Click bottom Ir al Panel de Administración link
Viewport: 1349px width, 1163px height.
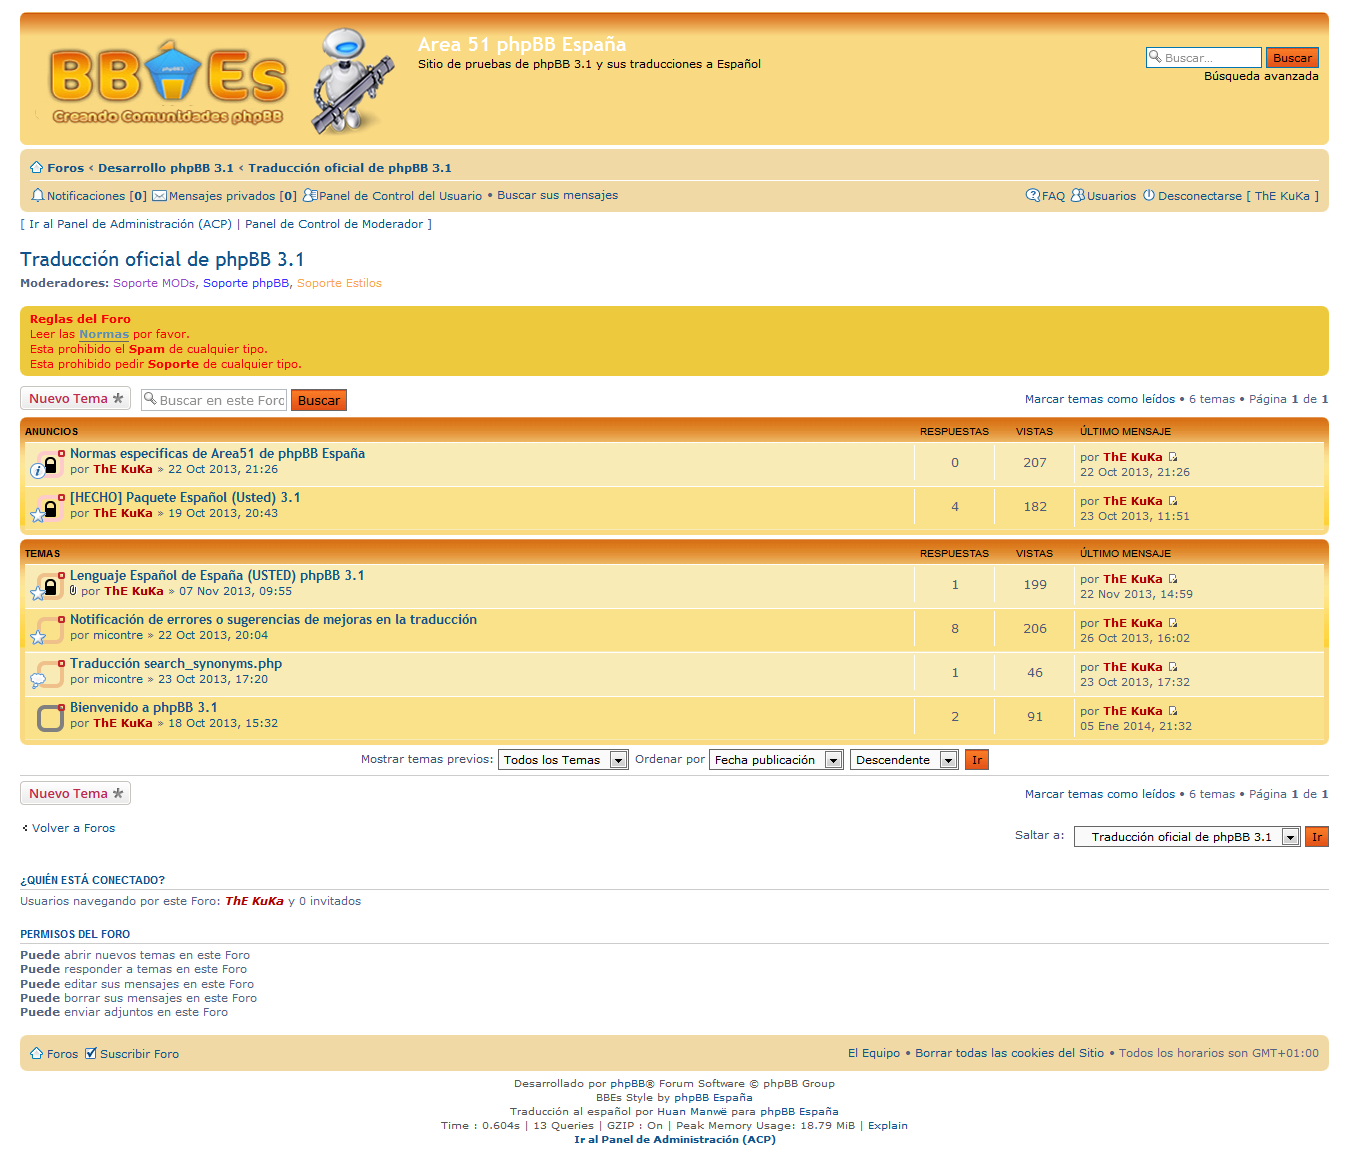tap(675, 1139)
